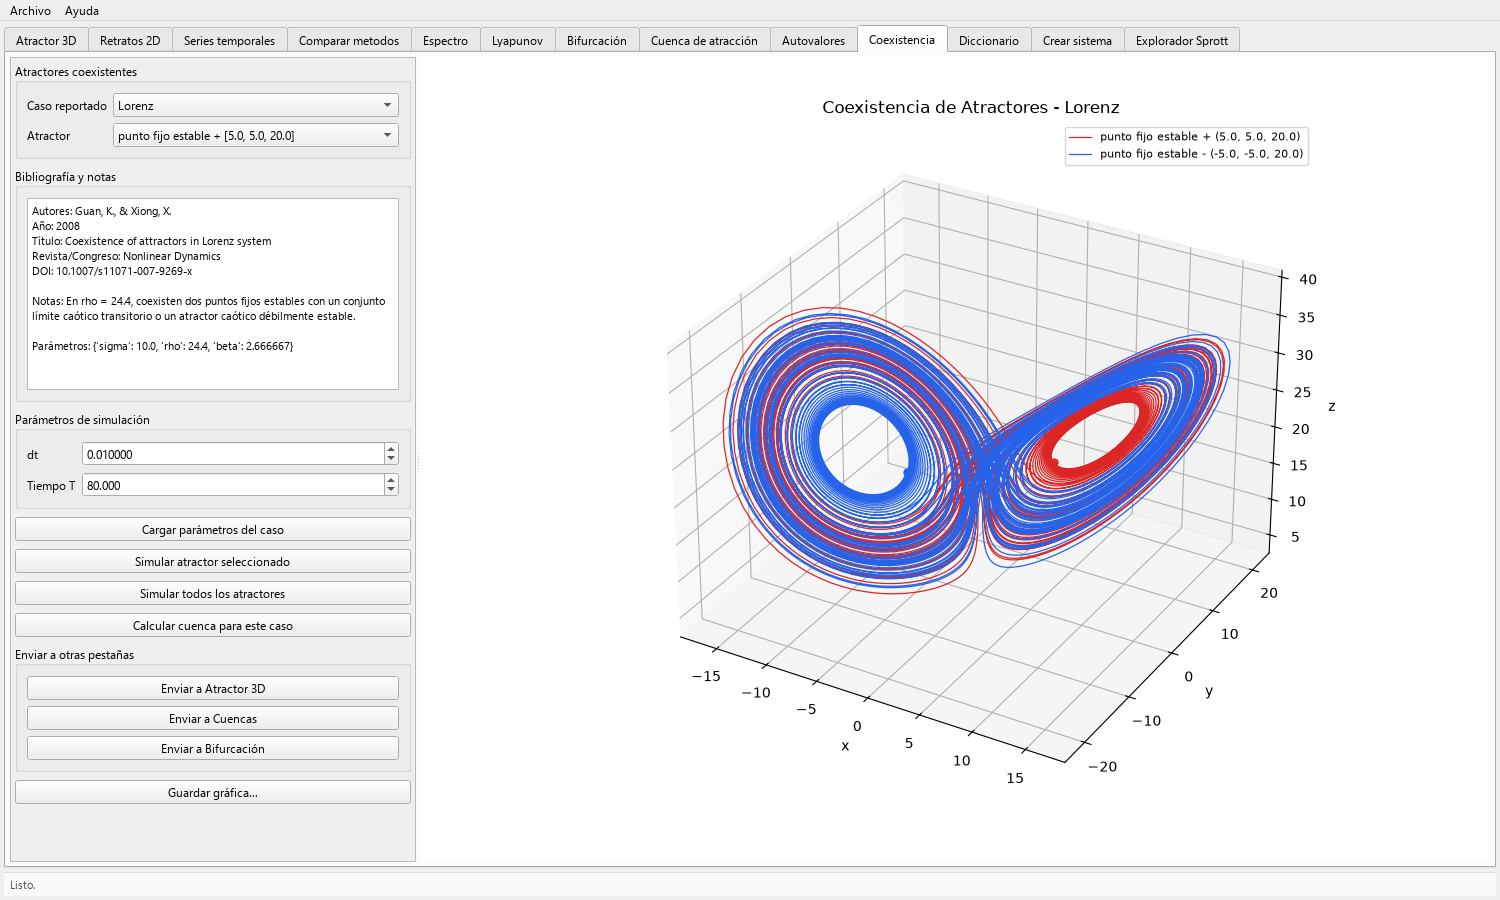Click the splitter handle between panel and plot
The width and height of the screenshot is (1500, 900).
pyautogui.click(x=418, y=460)
